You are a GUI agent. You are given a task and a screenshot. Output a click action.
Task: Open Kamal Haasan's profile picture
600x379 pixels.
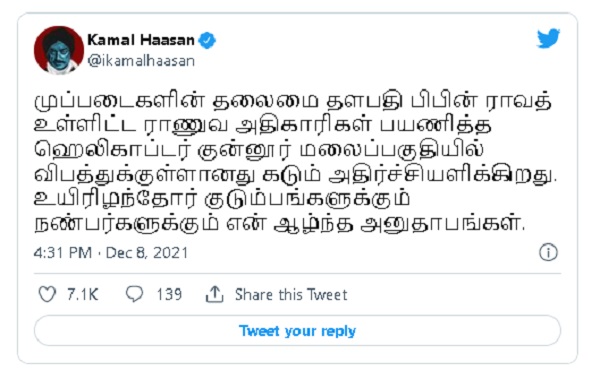(59, 50)
